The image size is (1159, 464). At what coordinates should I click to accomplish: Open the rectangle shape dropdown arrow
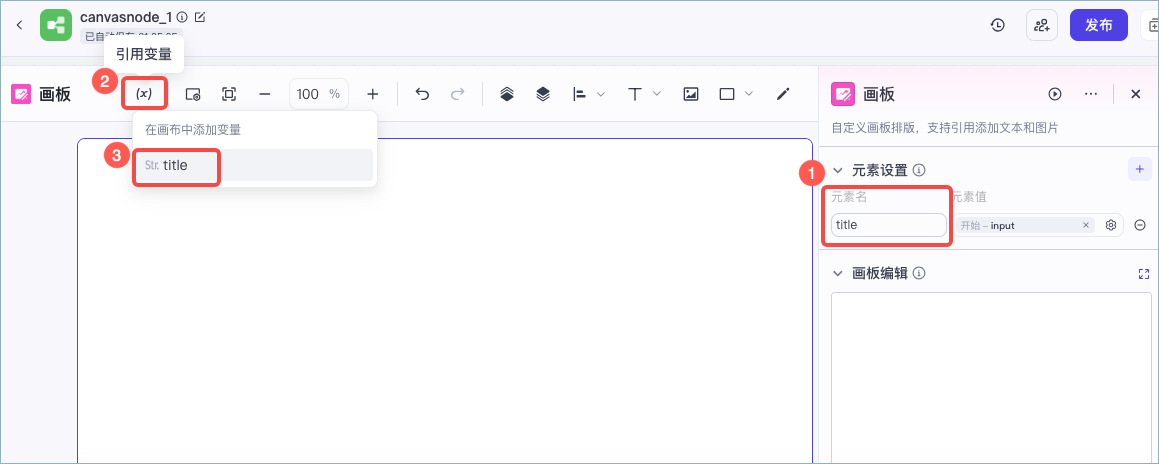point(749,94)
